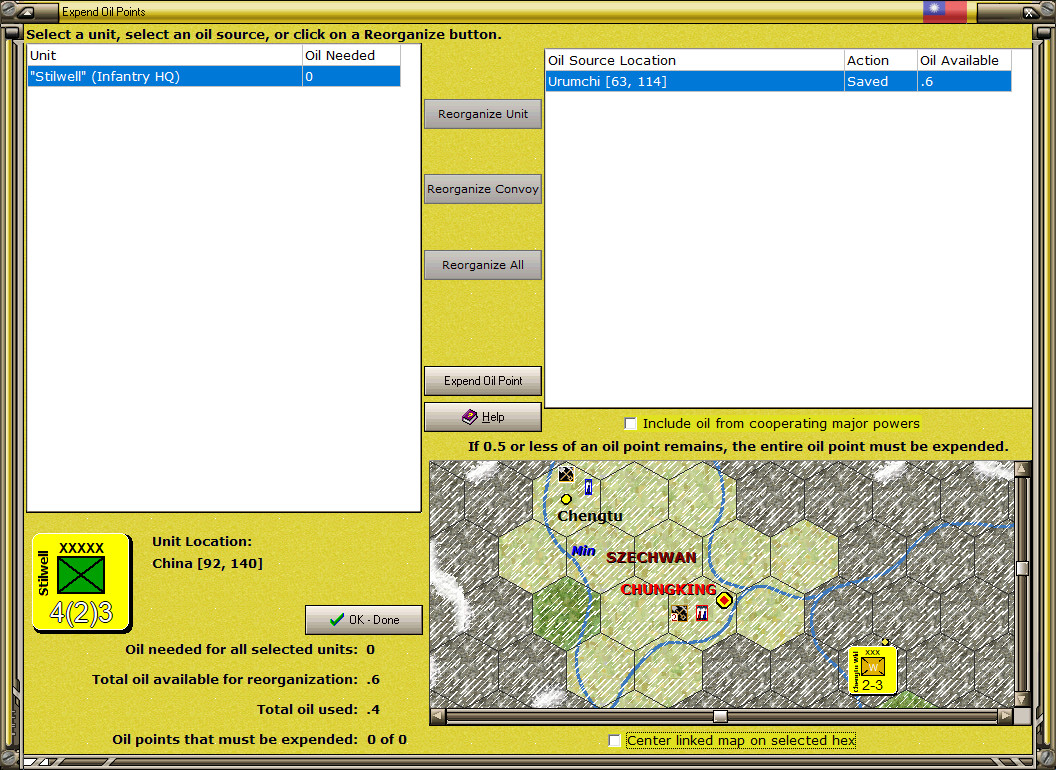
Task: Click the green checkmark on OK - Done
Action: pos(337,619)
